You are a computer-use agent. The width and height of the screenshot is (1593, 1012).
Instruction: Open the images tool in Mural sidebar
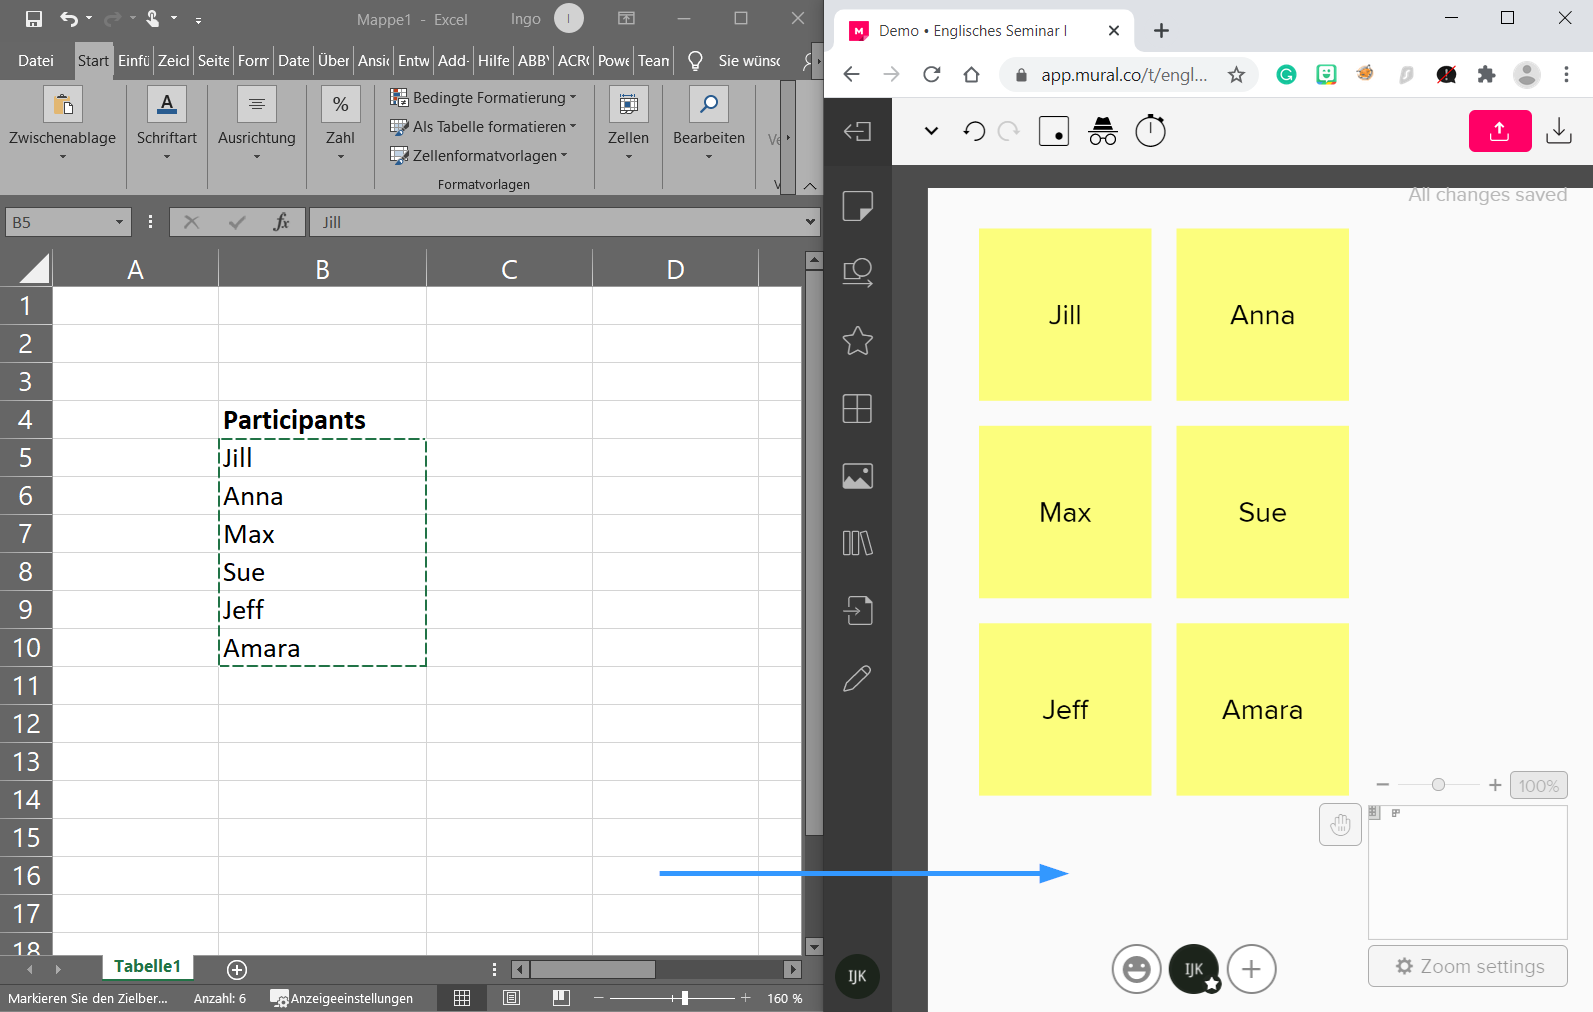pos(858,476)
